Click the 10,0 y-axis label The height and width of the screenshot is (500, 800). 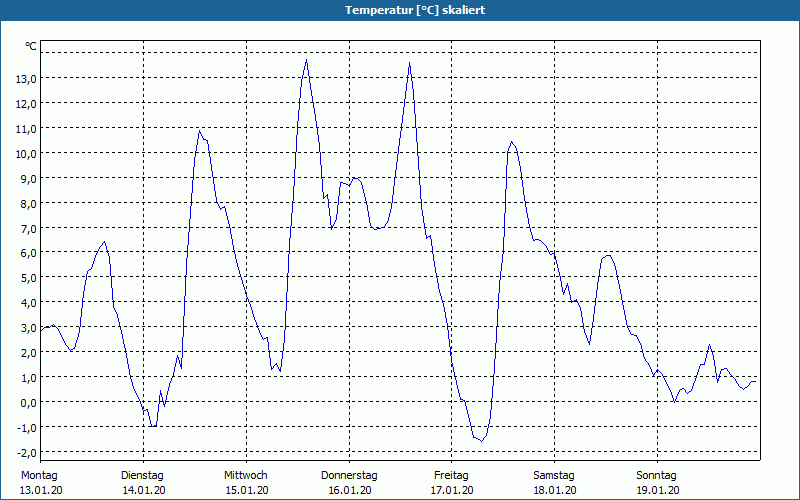26,154
